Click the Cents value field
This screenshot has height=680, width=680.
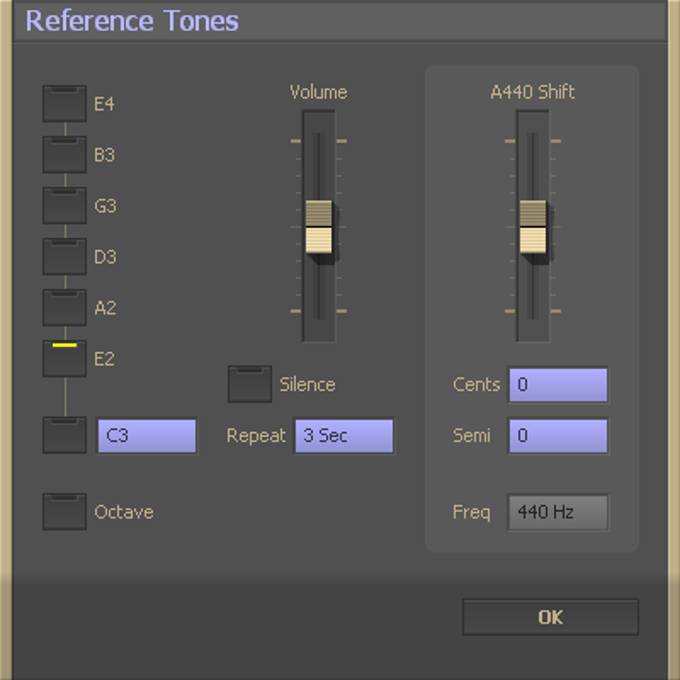557,385
